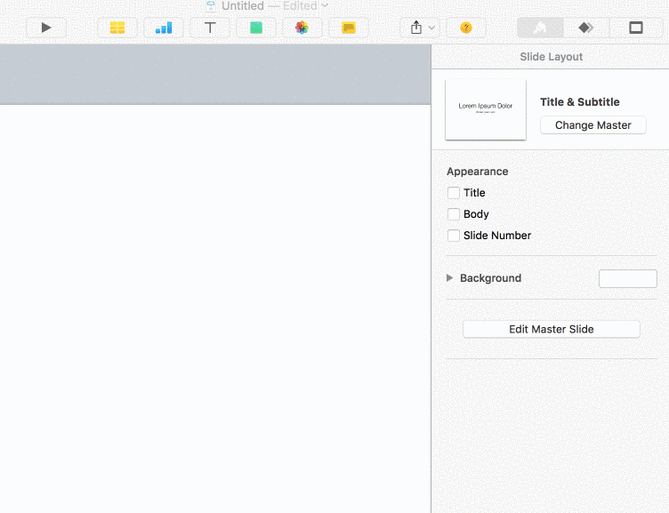Add a comment with the sticky note icon

[x=349, y=28]
